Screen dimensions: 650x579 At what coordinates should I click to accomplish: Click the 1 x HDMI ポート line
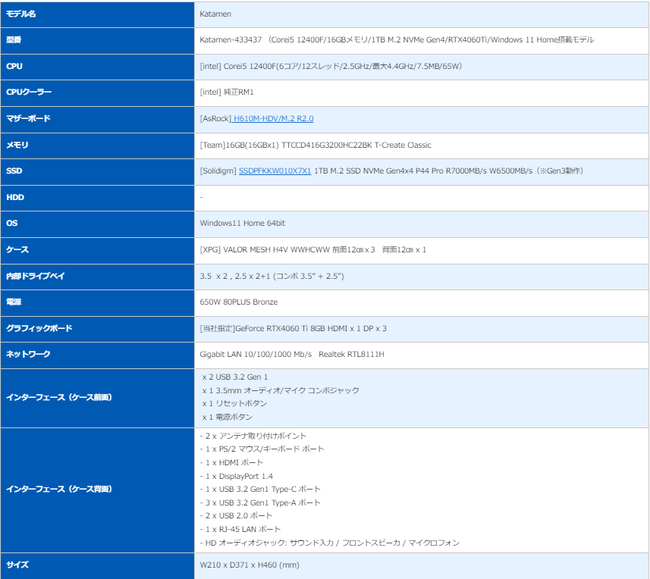(x=232, y=463)
